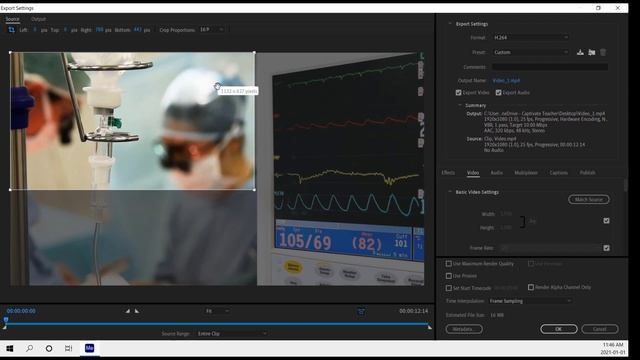Open the Video tab
The height and width of the screenshot is (360, 640).
click(x=473, y=173)
